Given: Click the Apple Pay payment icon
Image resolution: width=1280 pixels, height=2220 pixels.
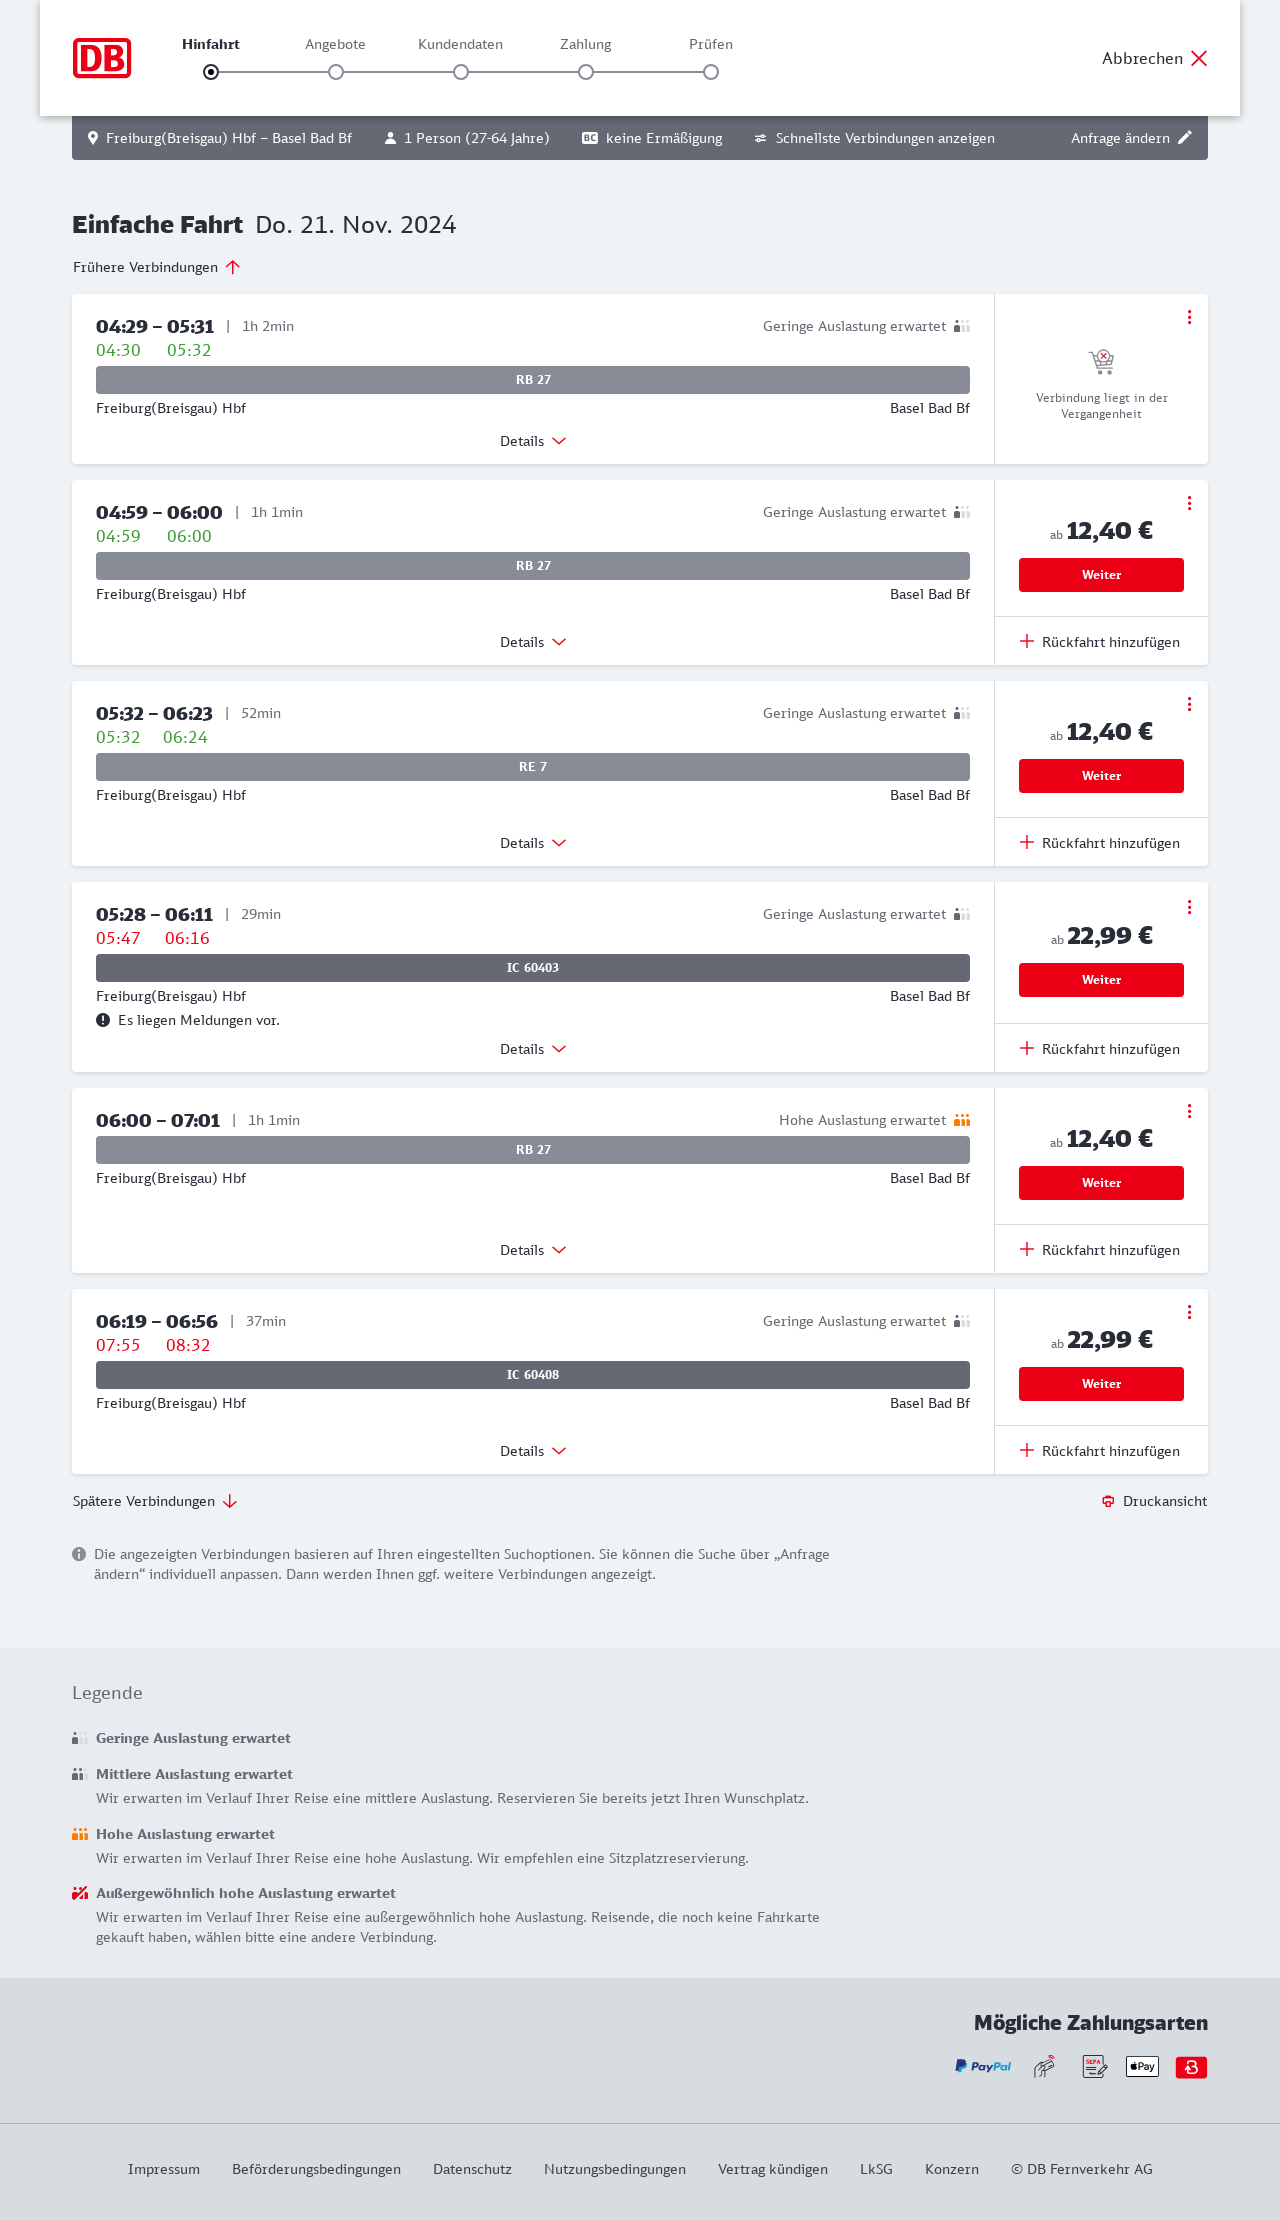Looking at the screenshot, I should pos(1142,2066).
